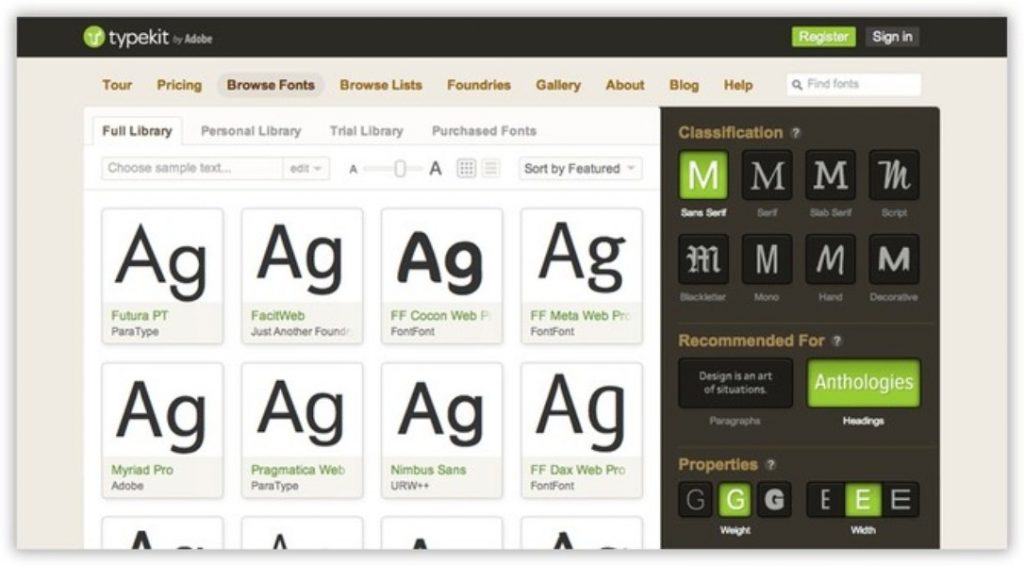The height and width of the screenshot is (566, 1024).
Task: Toggle regular width E filter
Action: (863, 500)
